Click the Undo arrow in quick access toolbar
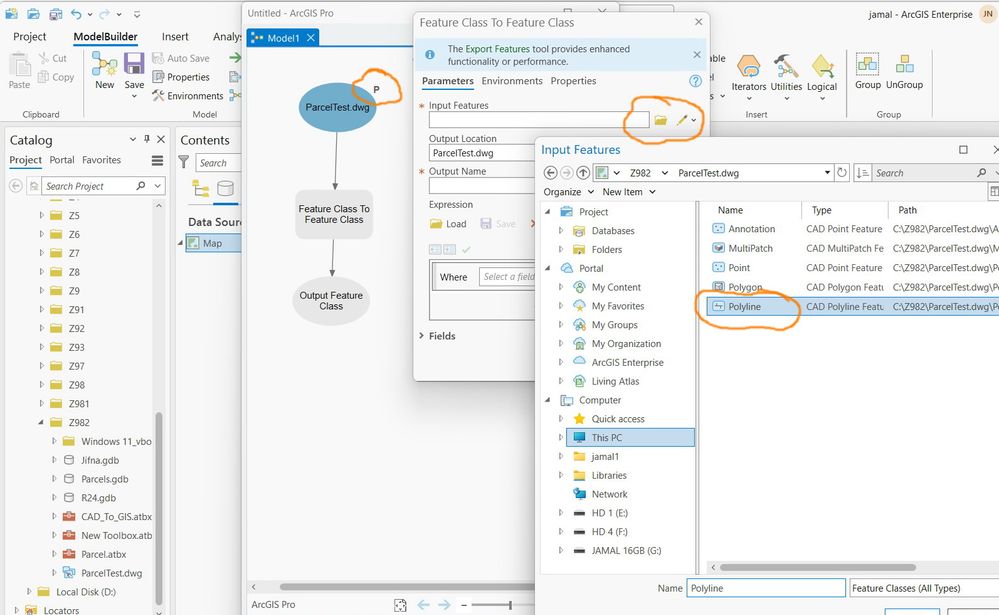 tap(76, 13)
